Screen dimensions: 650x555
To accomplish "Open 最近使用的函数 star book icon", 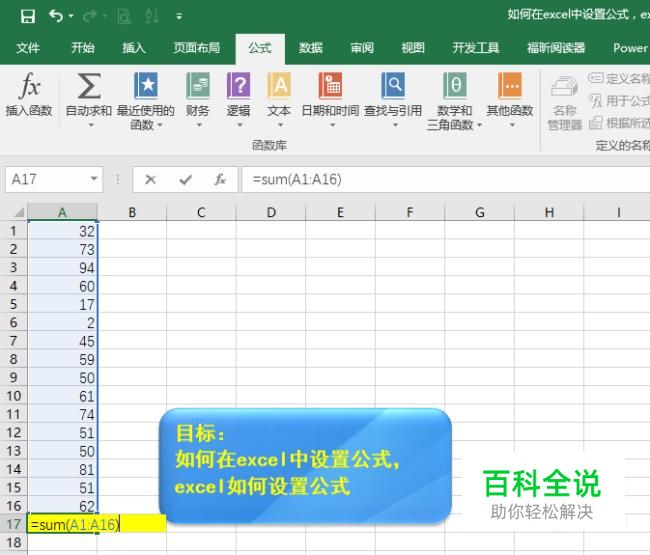I will pyautogui.click(x=146, y=85).
